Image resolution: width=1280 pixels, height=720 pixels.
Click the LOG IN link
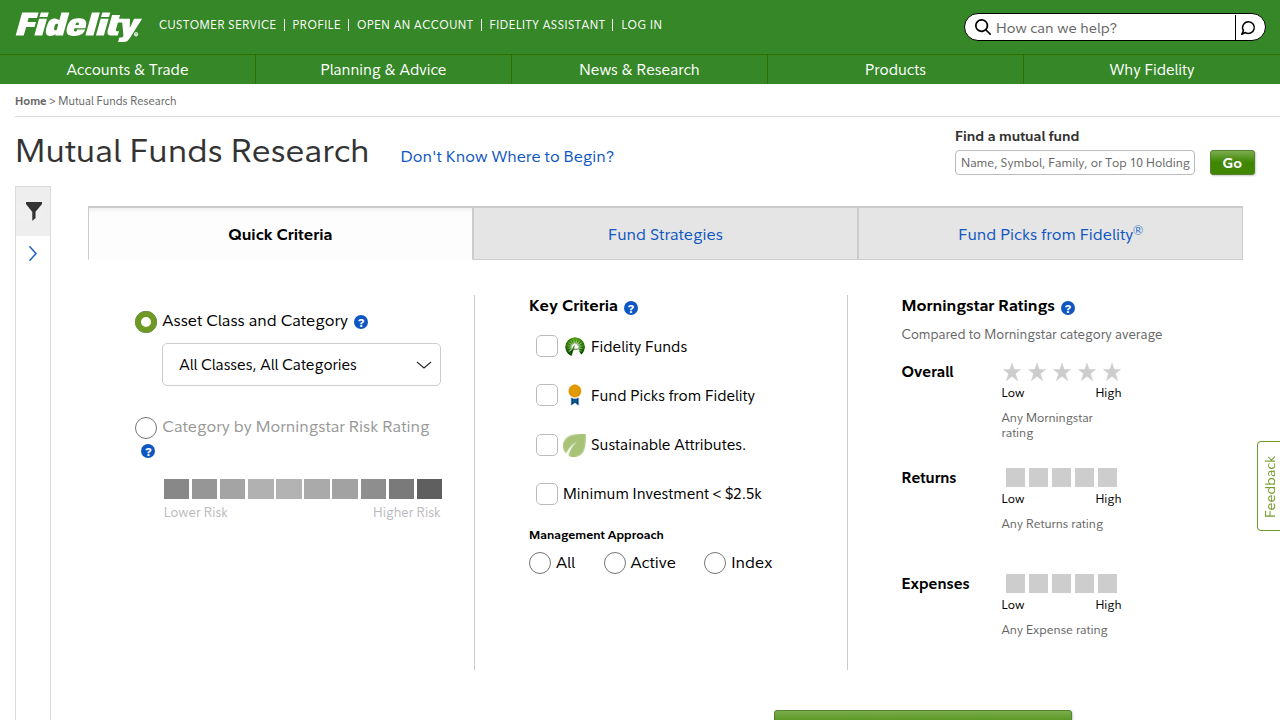click(641, 25)
